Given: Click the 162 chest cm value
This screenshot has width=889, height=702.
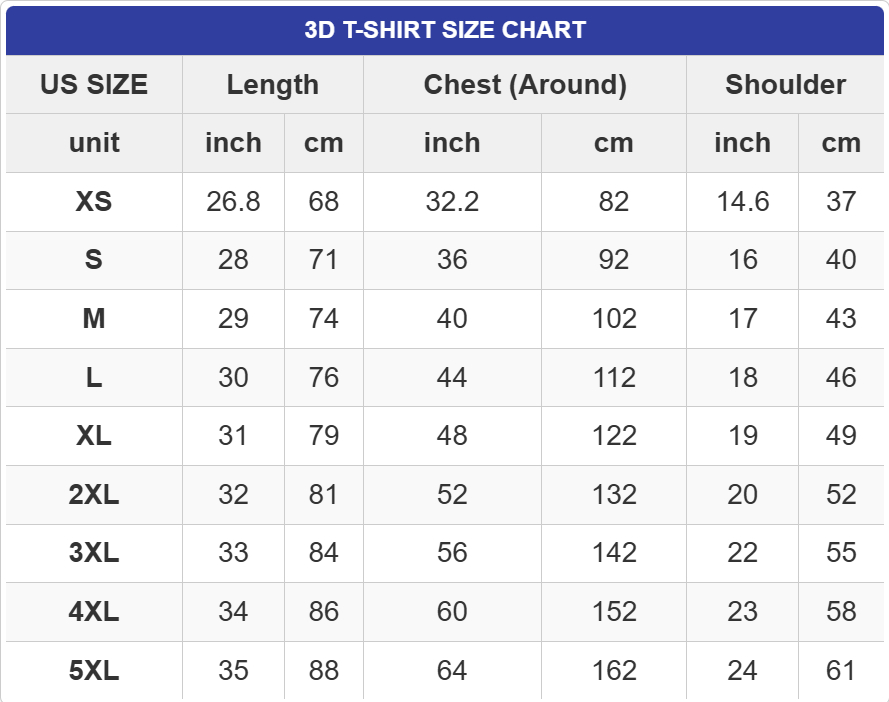Looking at the screenshot, I should point(613,671).
